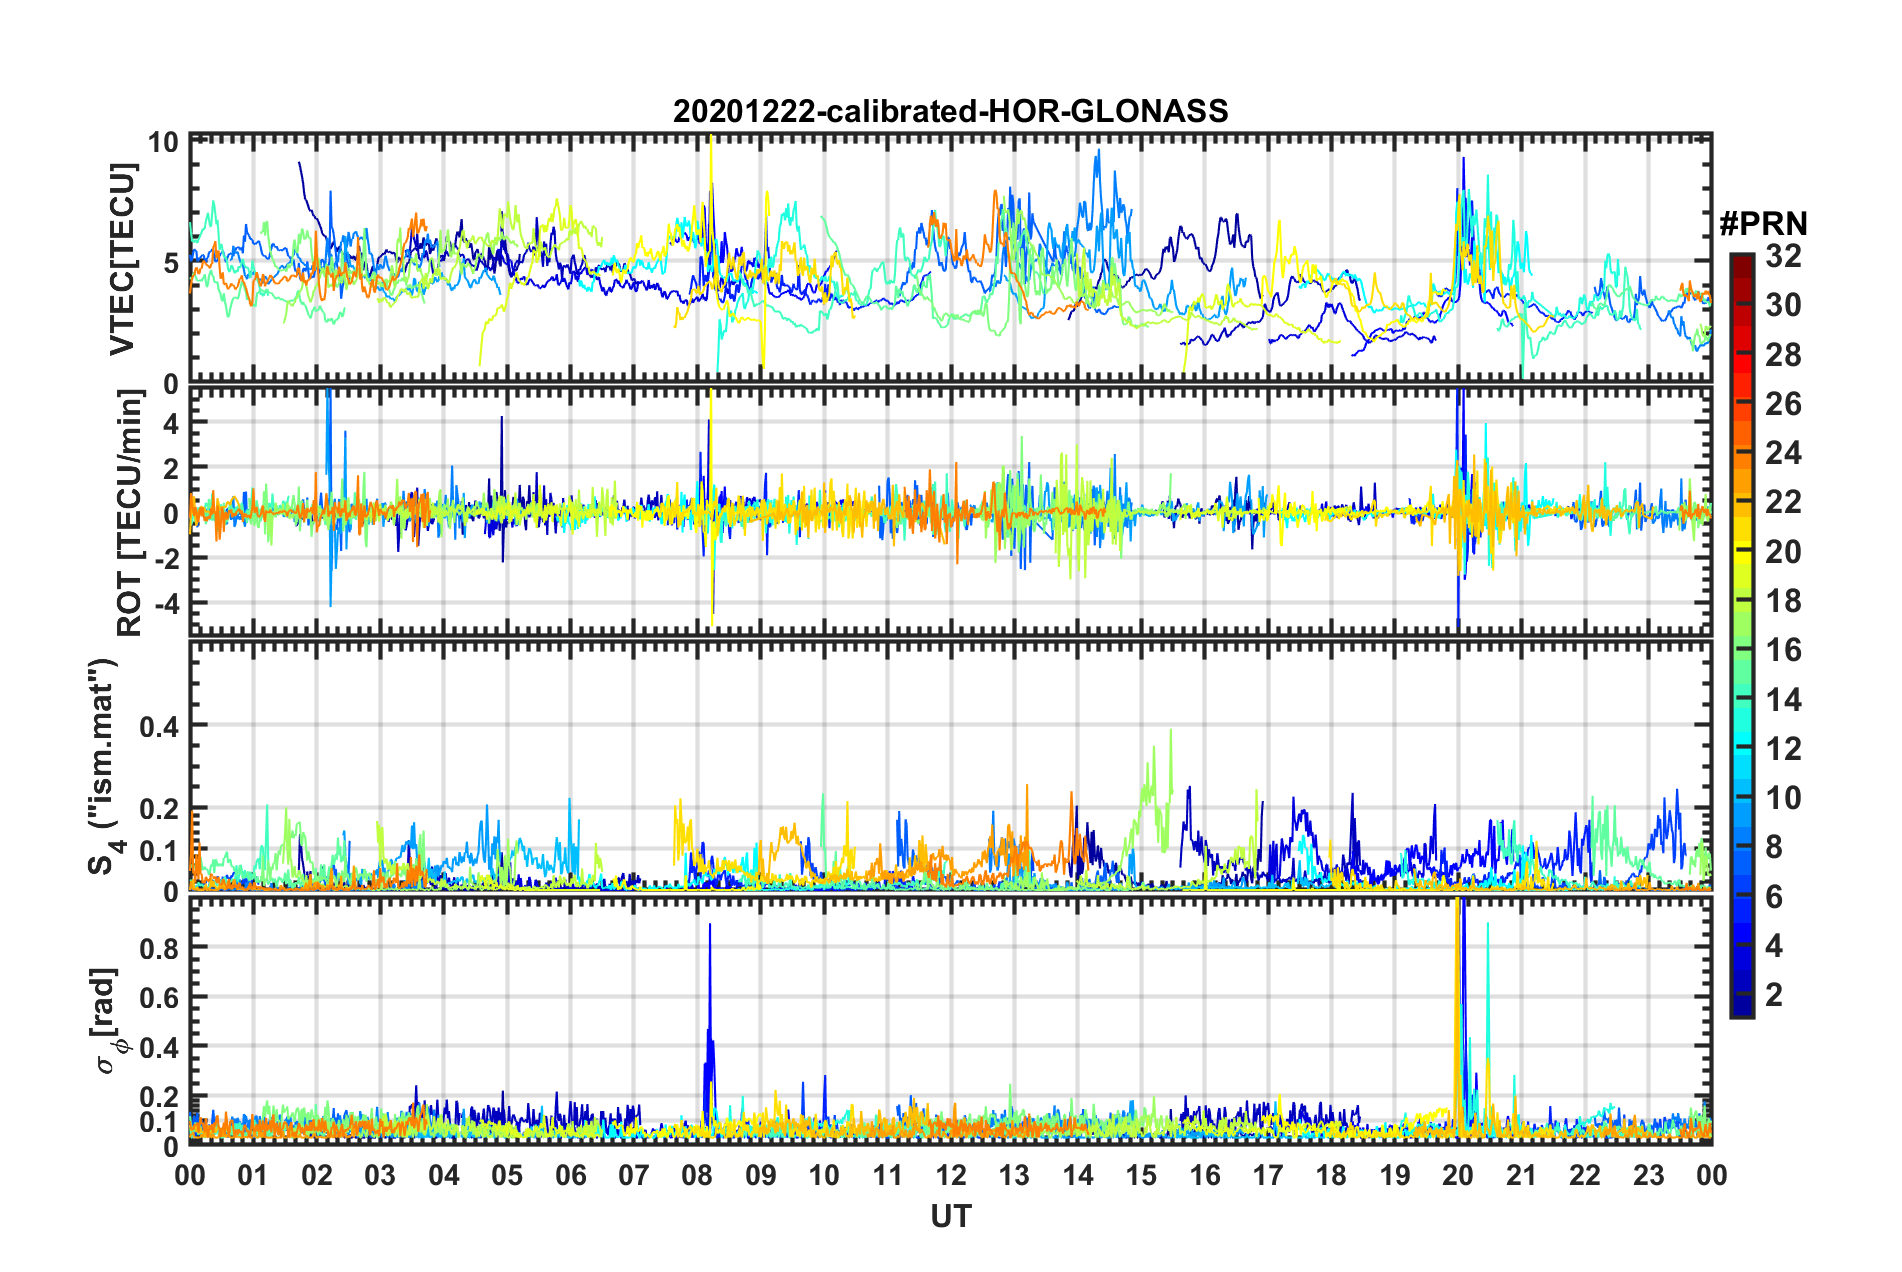Click the S4 ("ism.mat") y-axis label

(103, 766)
